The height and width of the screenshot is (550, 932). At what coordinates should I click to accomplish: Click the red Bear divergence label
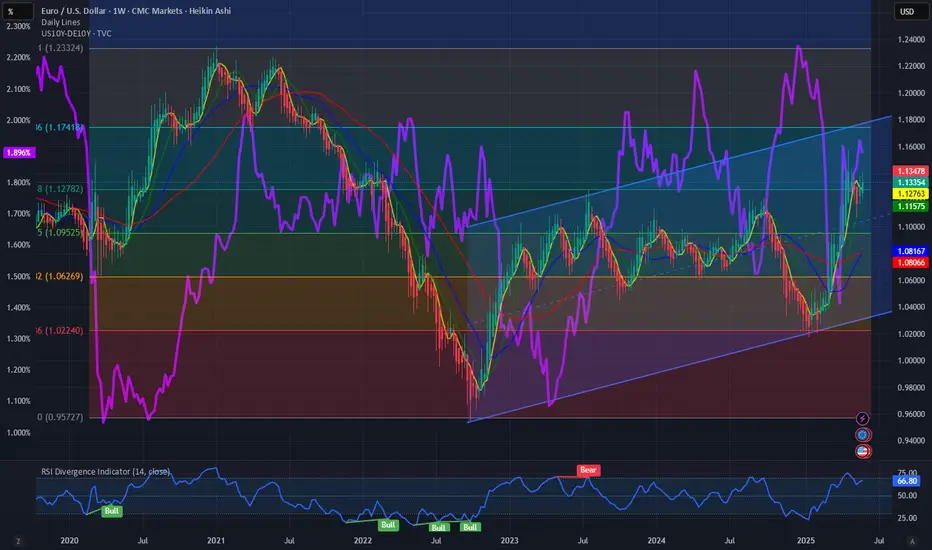(588, 470)
